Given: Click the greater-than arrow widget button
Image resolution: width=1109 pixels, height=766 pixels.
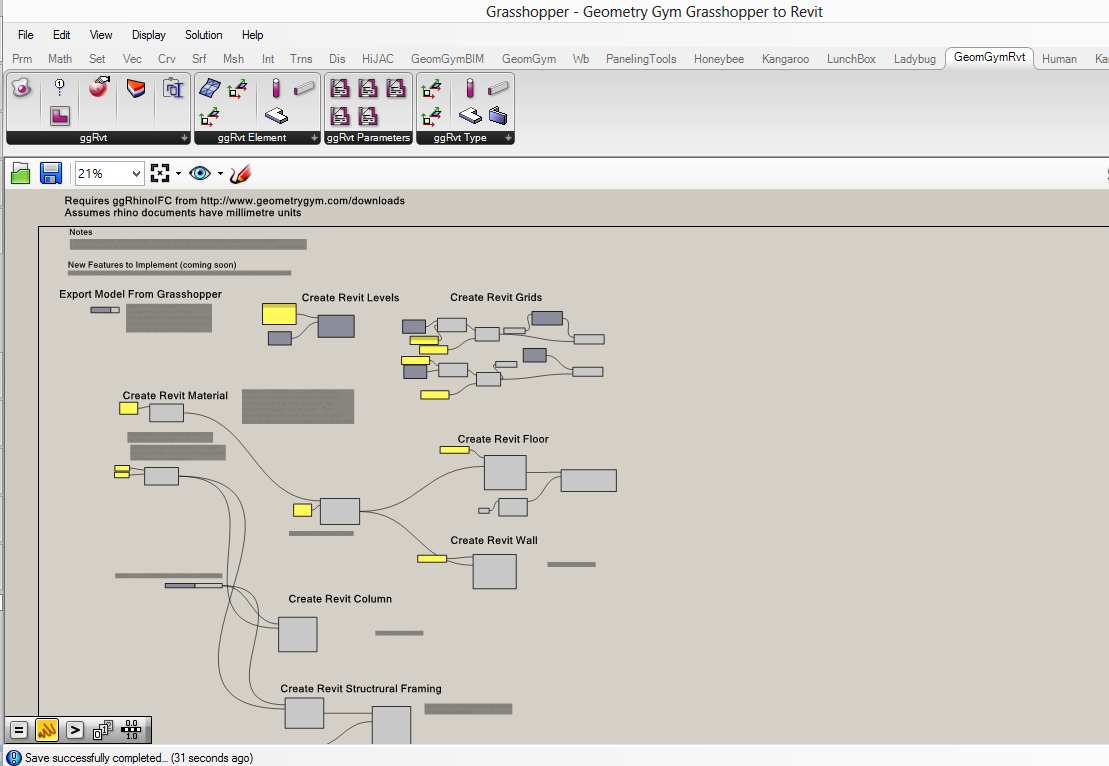Looking at the screenshot, I should coord(75,730).
